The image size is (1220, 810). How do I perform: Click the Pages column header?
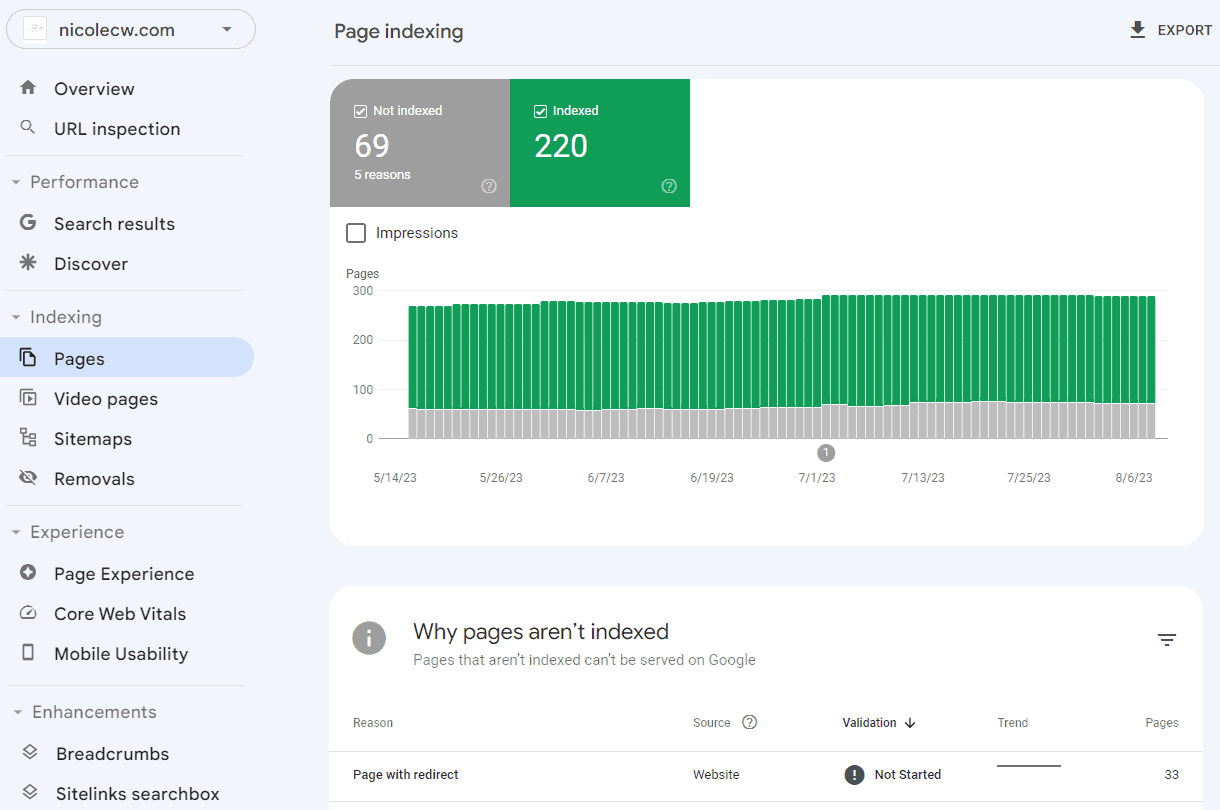tap(1162, 723)
